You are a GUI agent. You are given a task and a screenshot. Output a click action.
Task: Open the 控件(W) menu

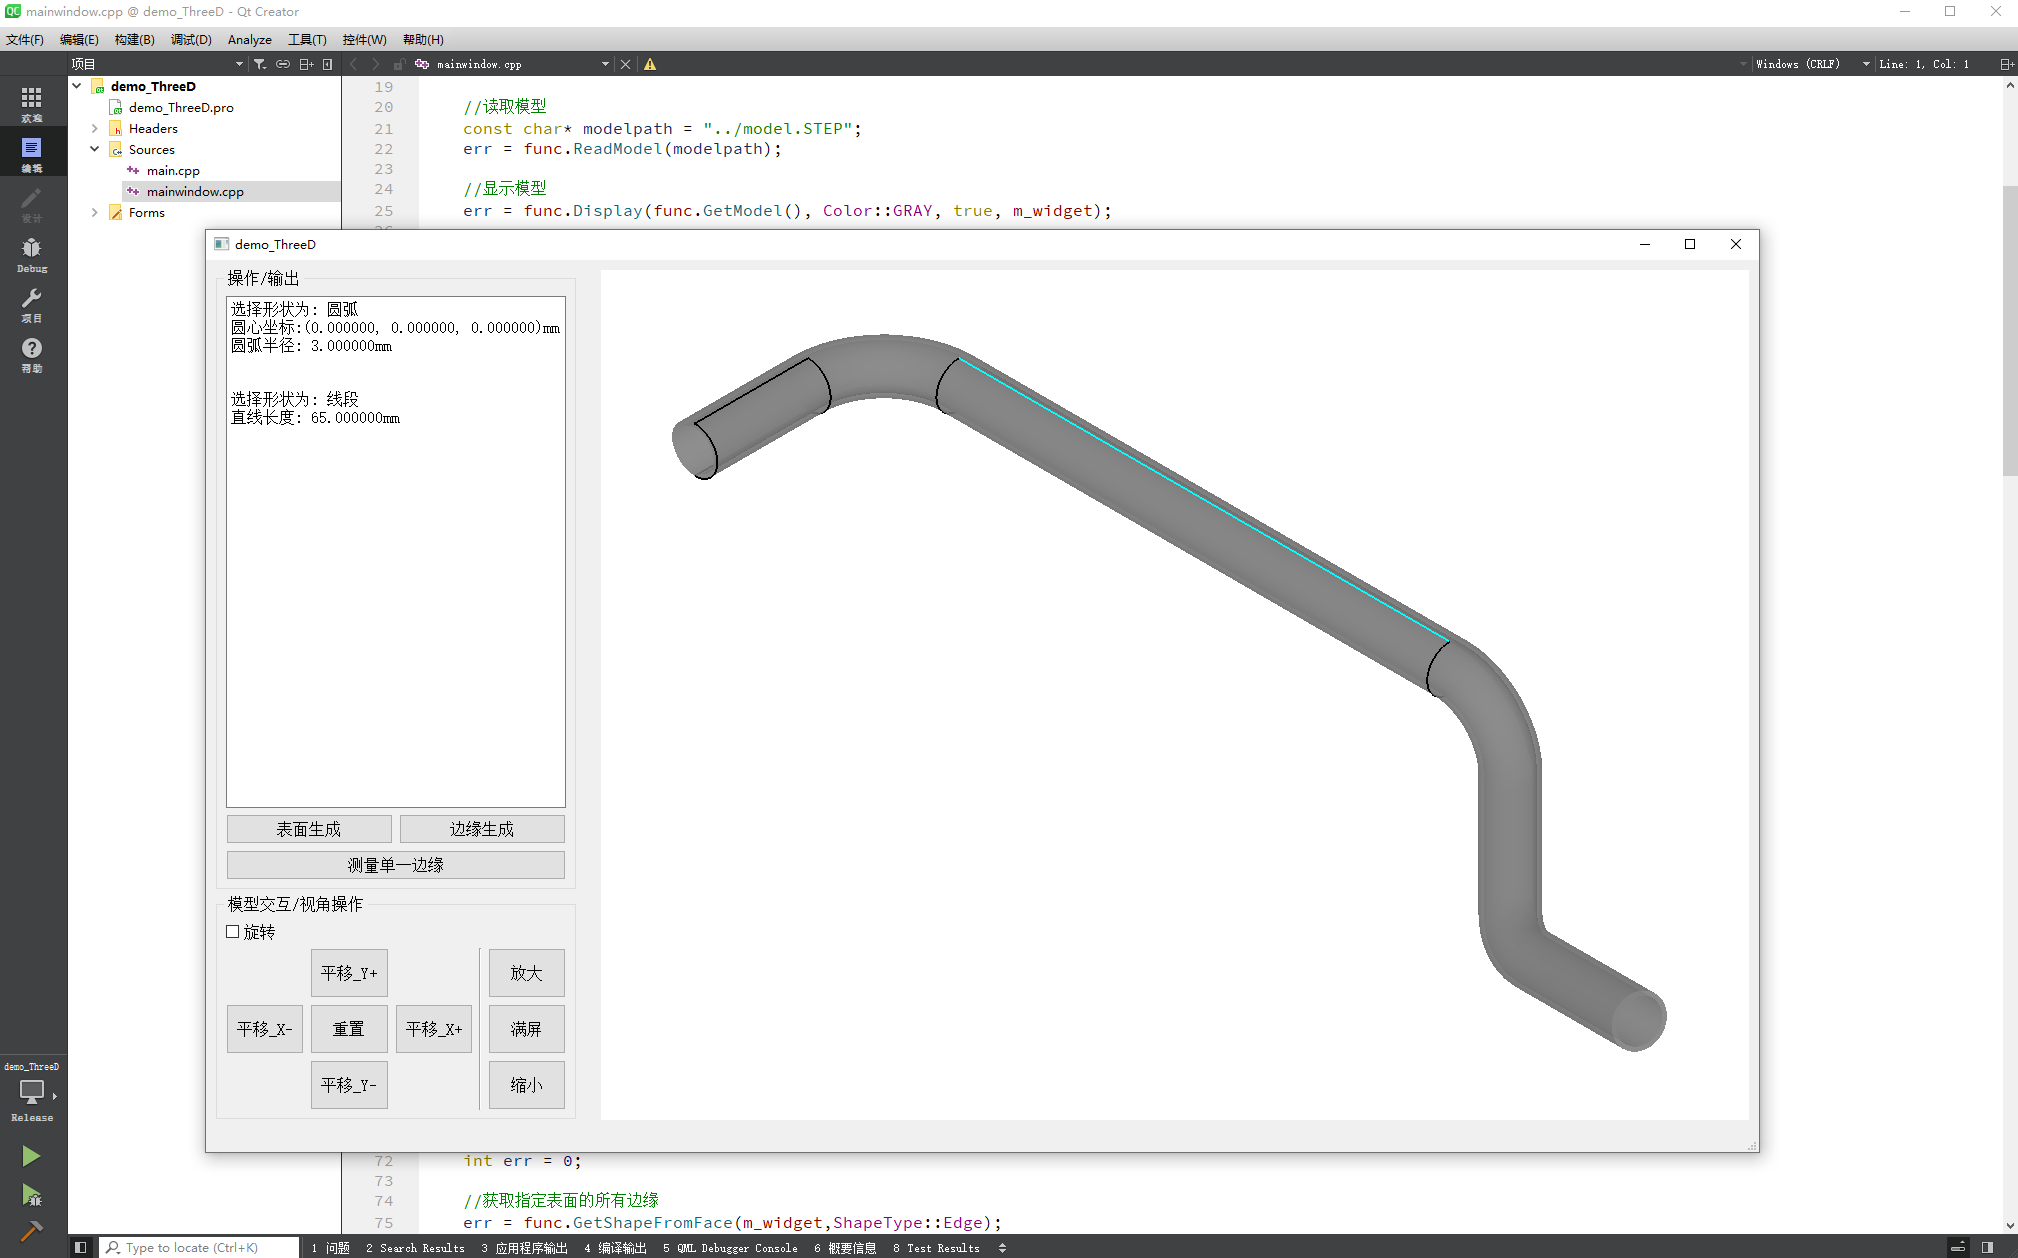[364, 39]
